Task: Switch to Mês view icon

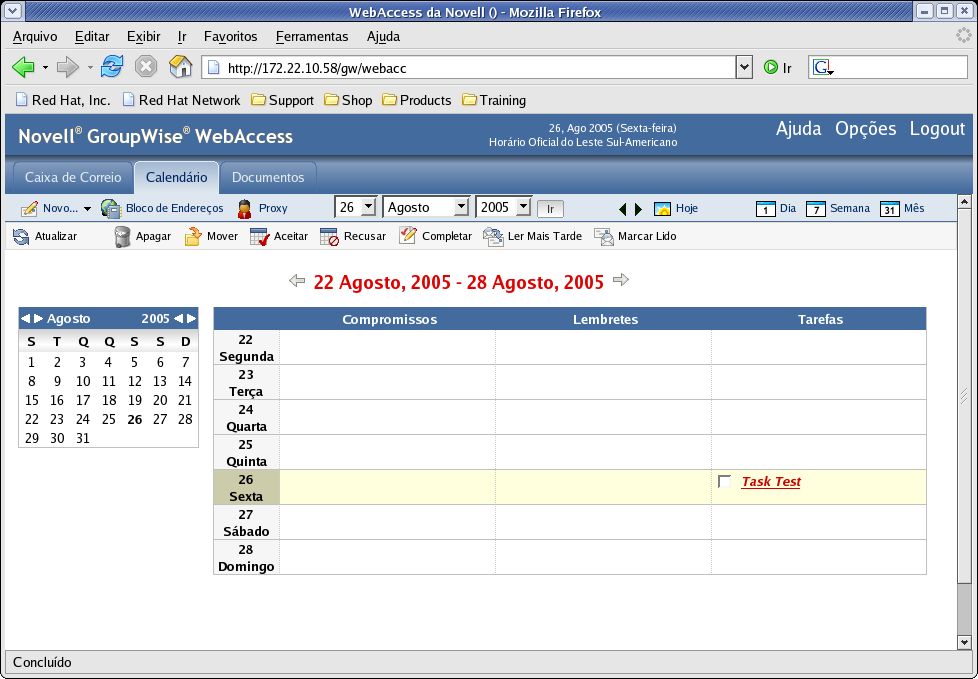Action: tap(890, 209)
